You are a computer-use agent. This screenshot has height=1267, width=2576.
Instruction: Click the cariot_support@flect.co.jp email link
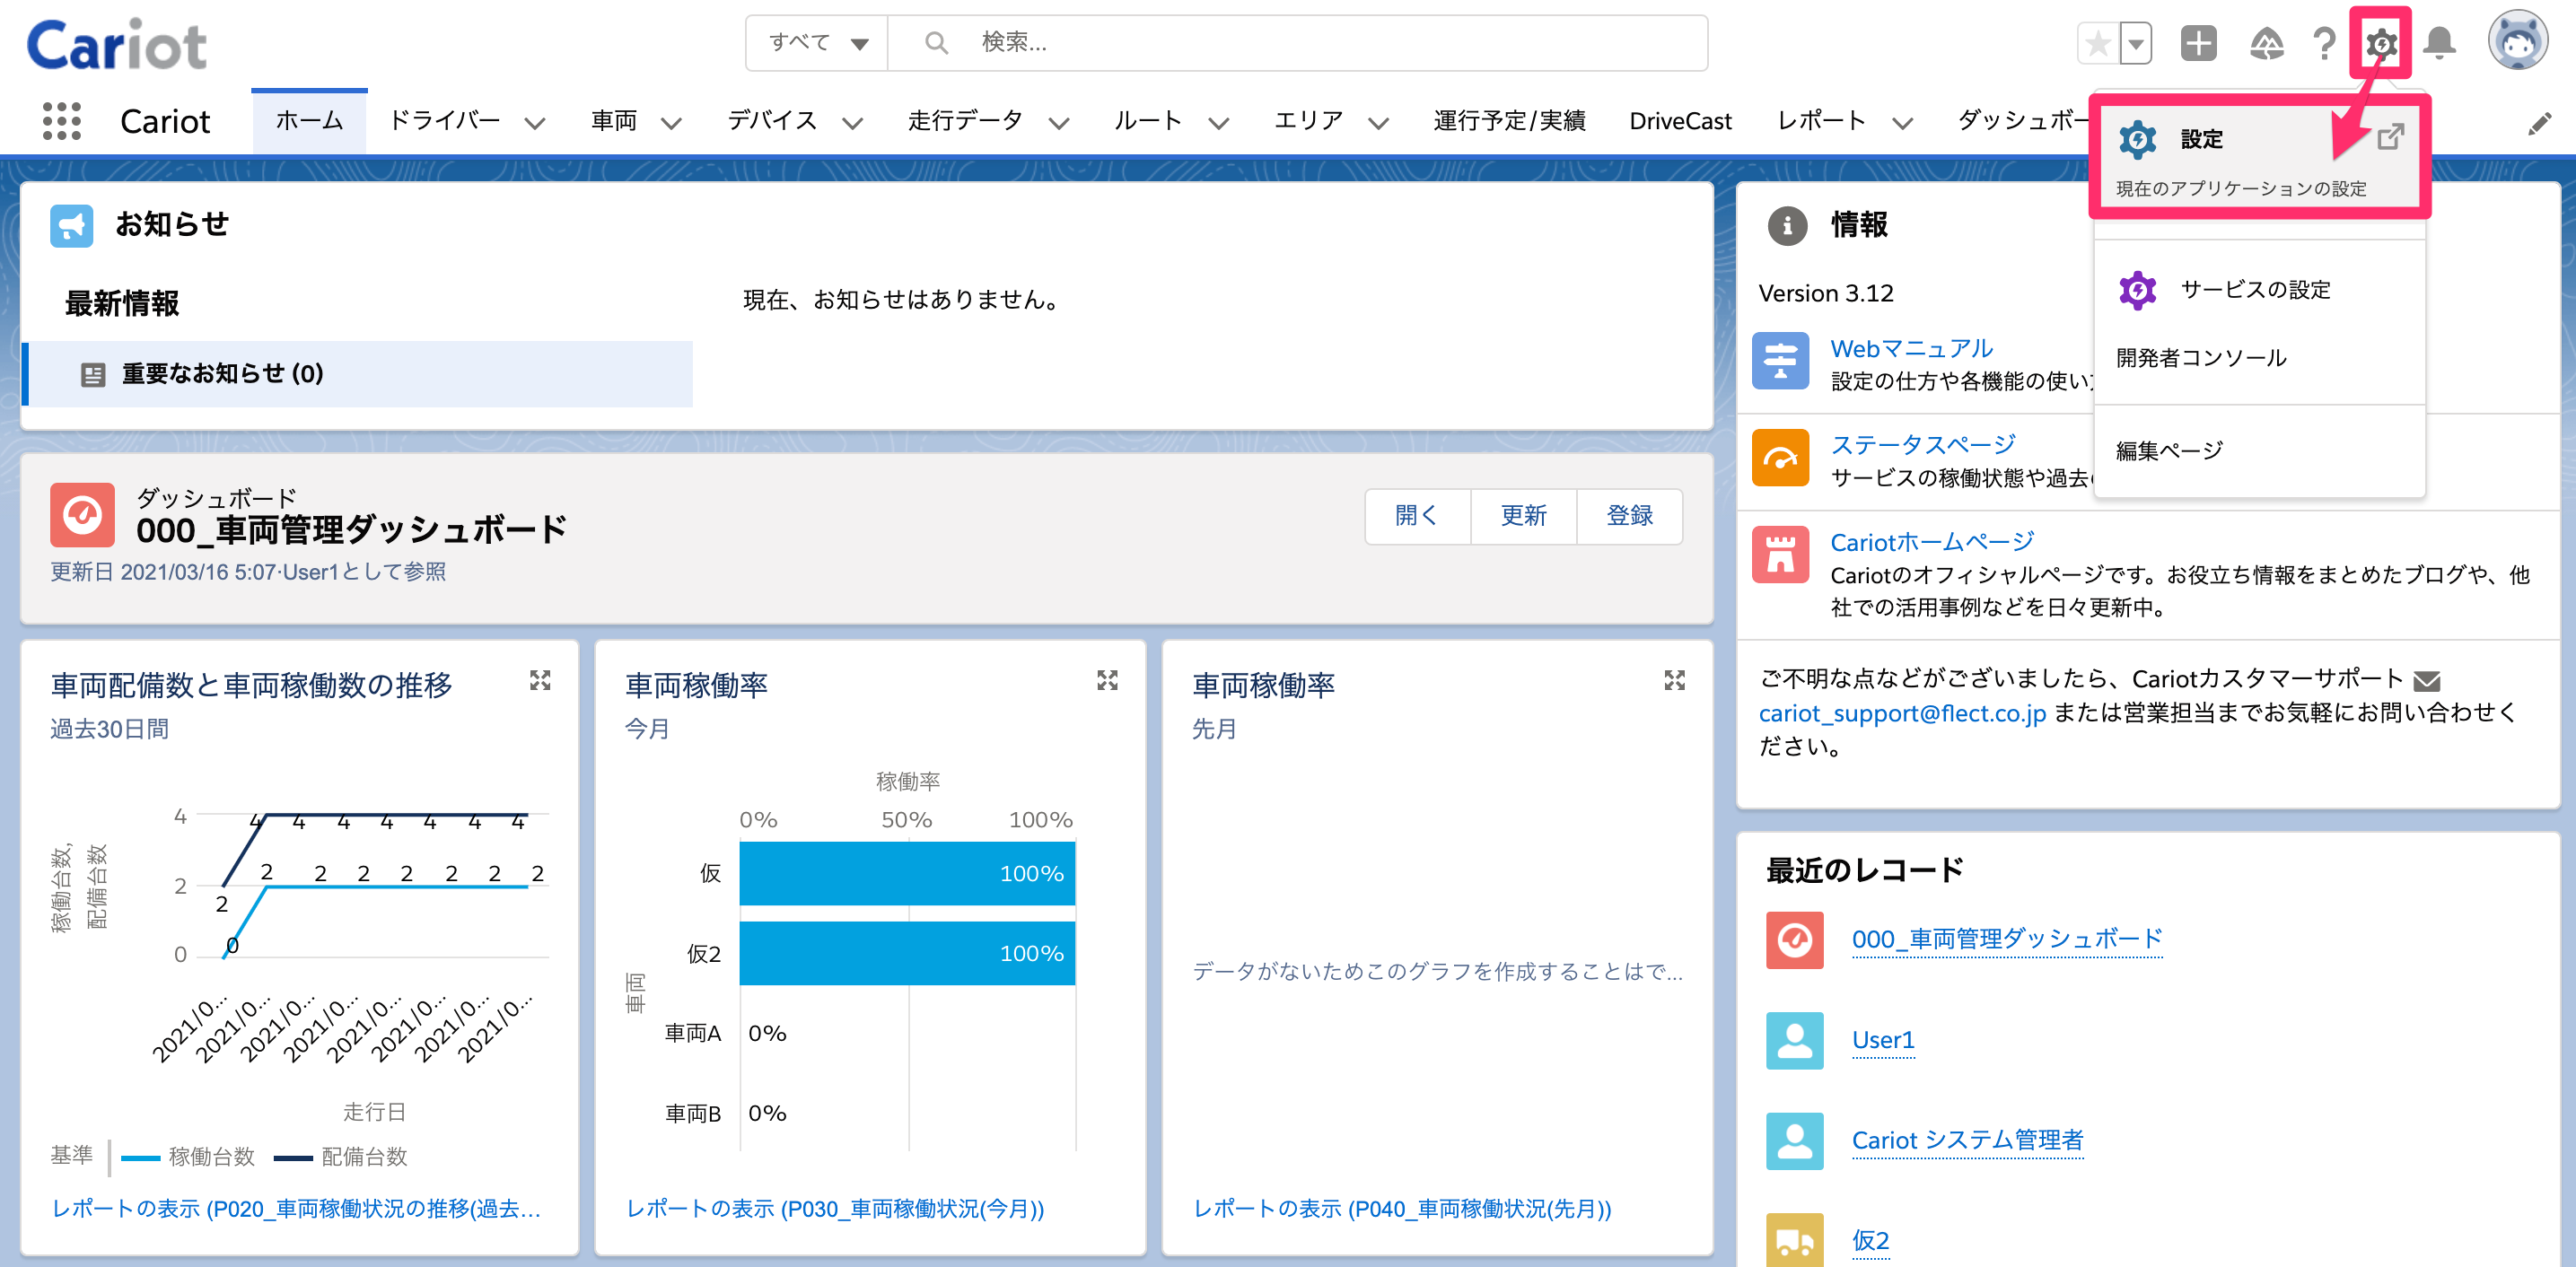click(x=1902, y=714)
